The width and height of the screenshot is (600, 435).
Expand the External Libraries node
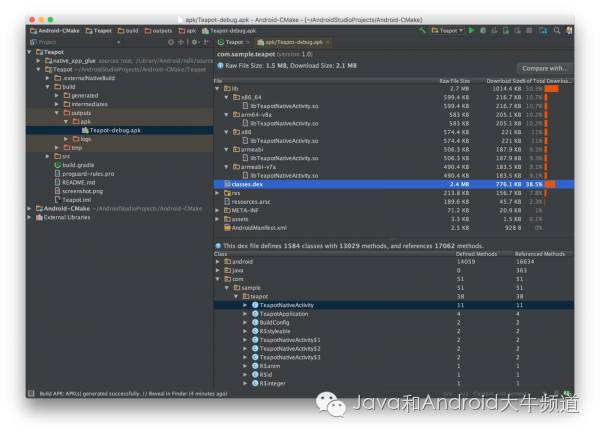(30, 217)
